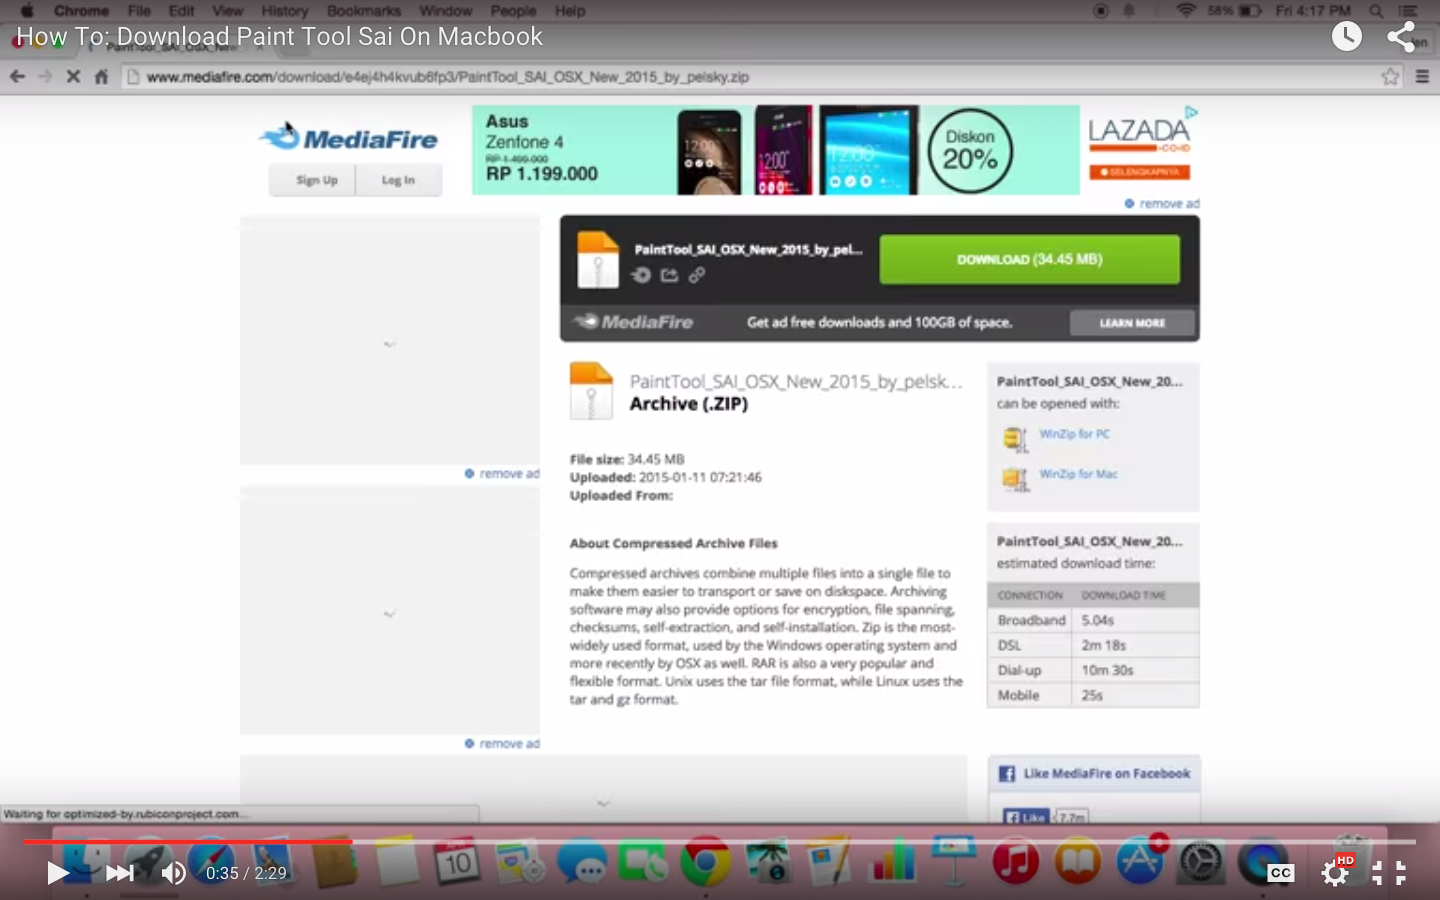Click the Log In button
The width and height of the screenshot is (1440, 900).
398,180
